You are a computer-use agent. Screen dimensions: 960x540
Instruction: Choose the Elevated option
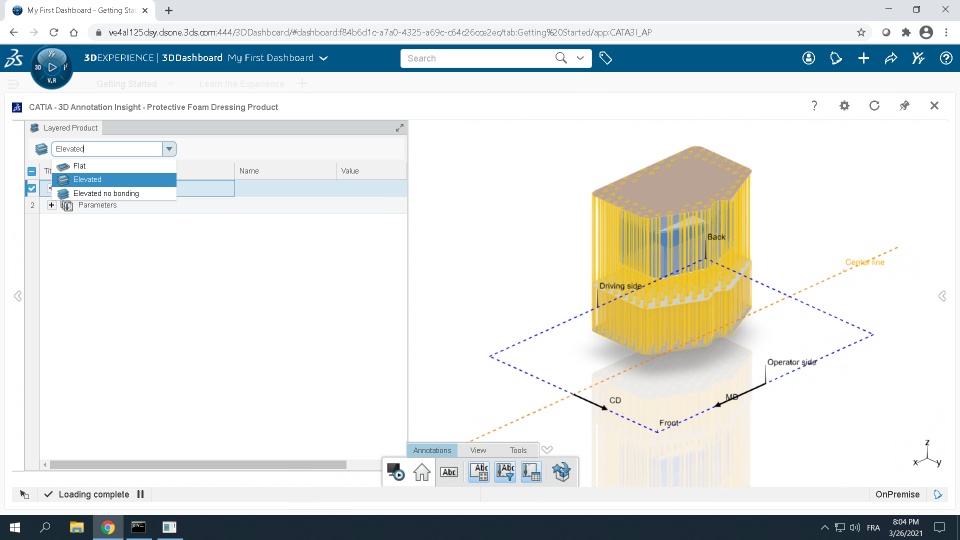tap(114, 179)
